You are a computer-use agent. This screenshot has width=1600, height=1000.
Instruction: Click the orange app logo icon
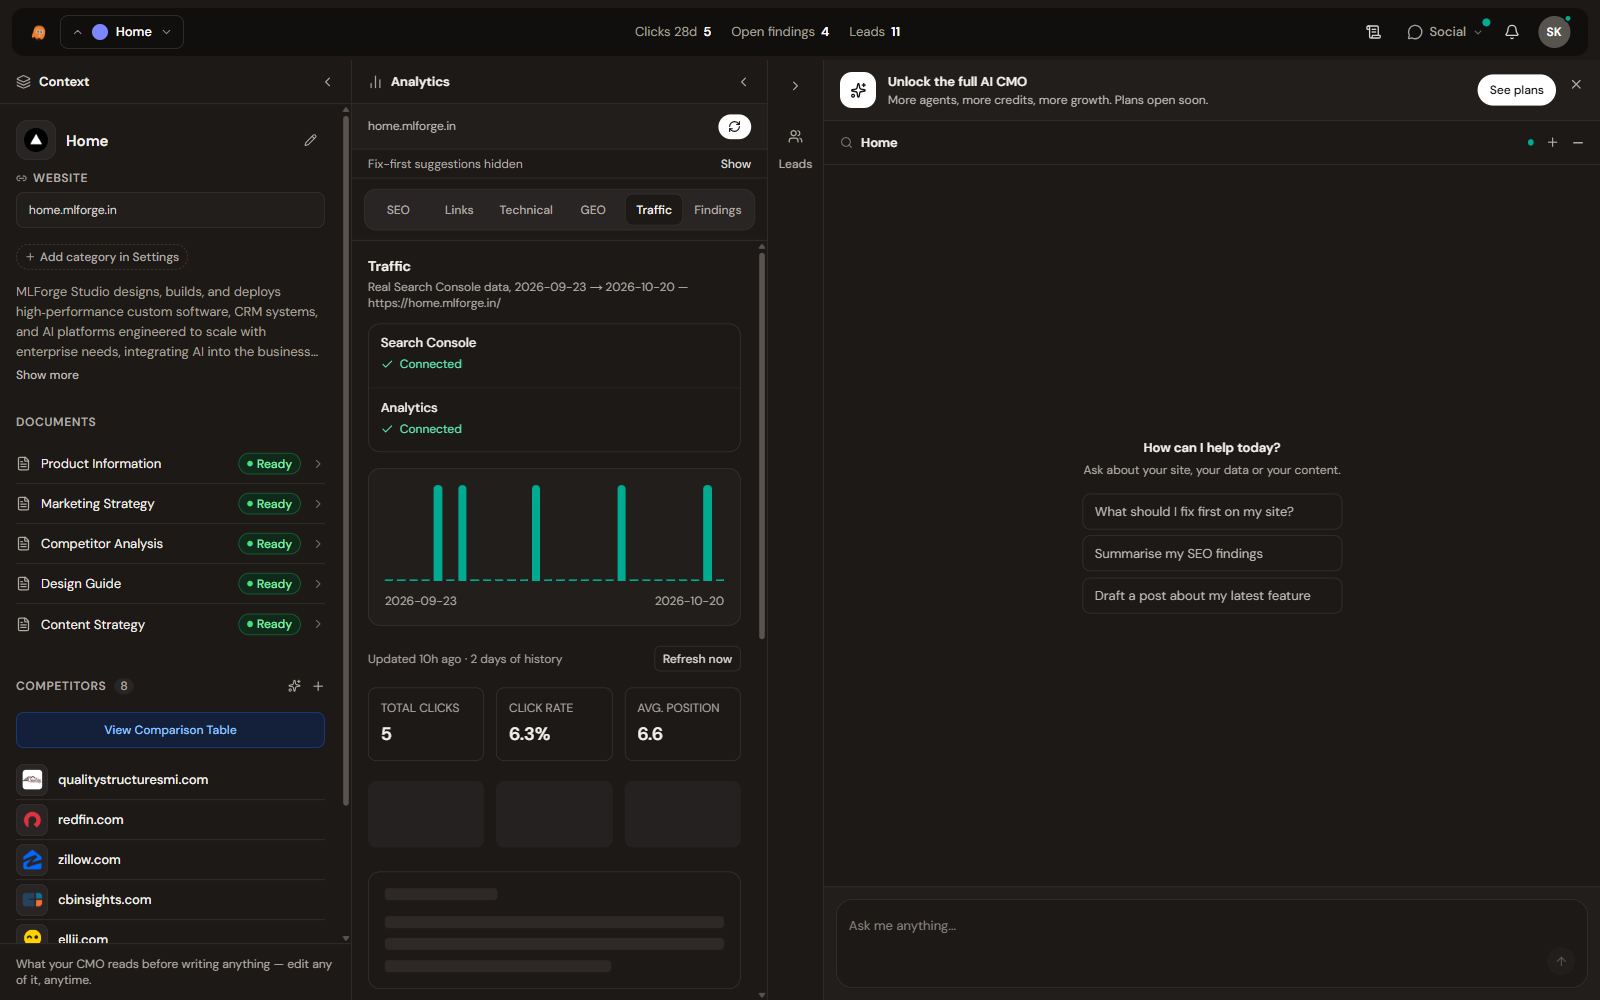coord(38,32)
